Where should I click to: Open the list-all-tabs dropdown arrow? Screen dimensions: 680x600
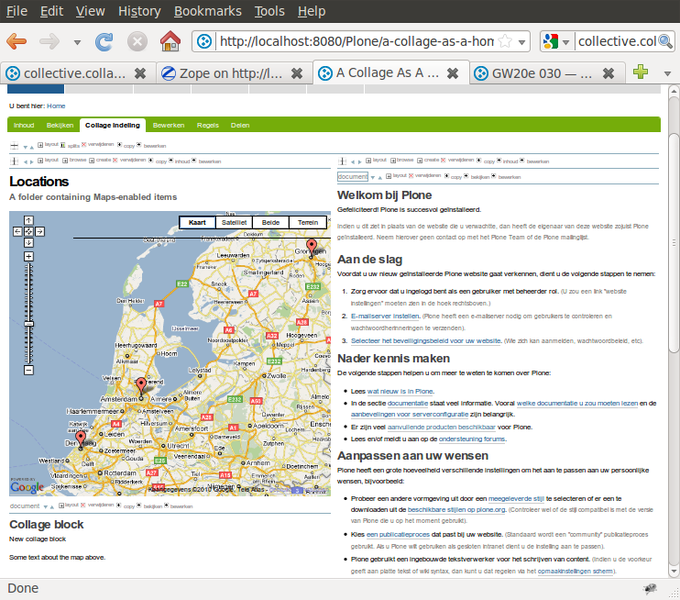[668, 74]
